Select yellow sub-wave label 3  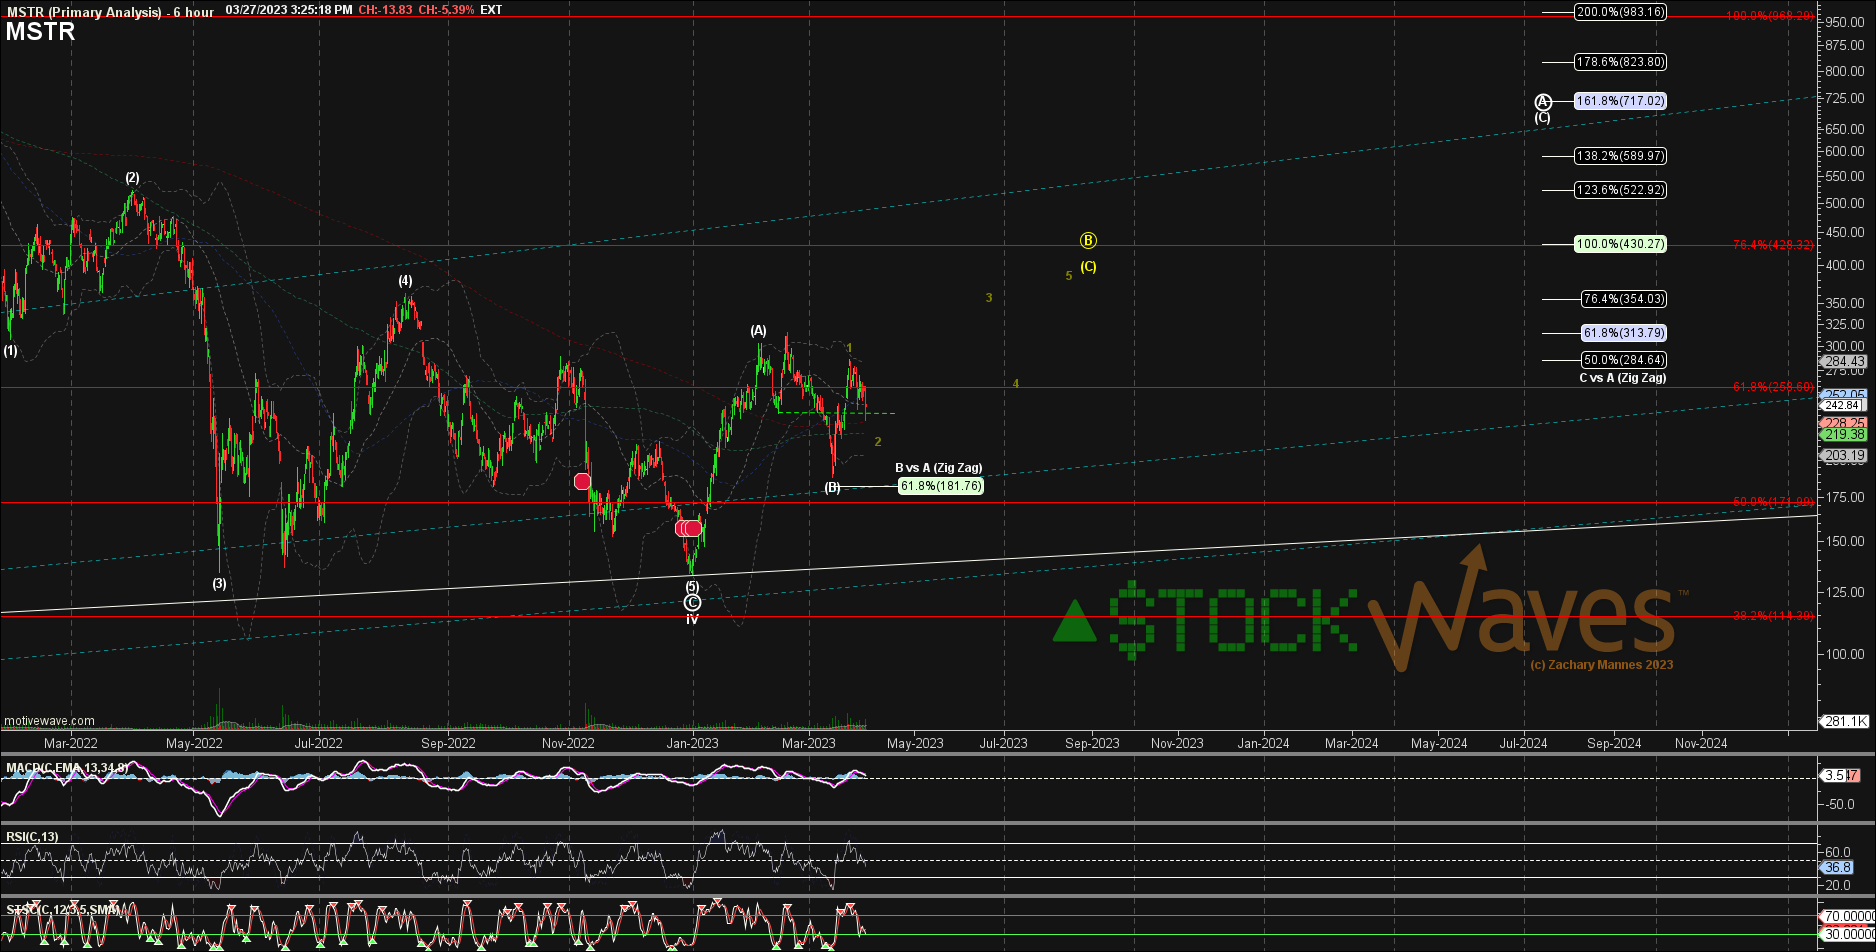click(989, 298)
